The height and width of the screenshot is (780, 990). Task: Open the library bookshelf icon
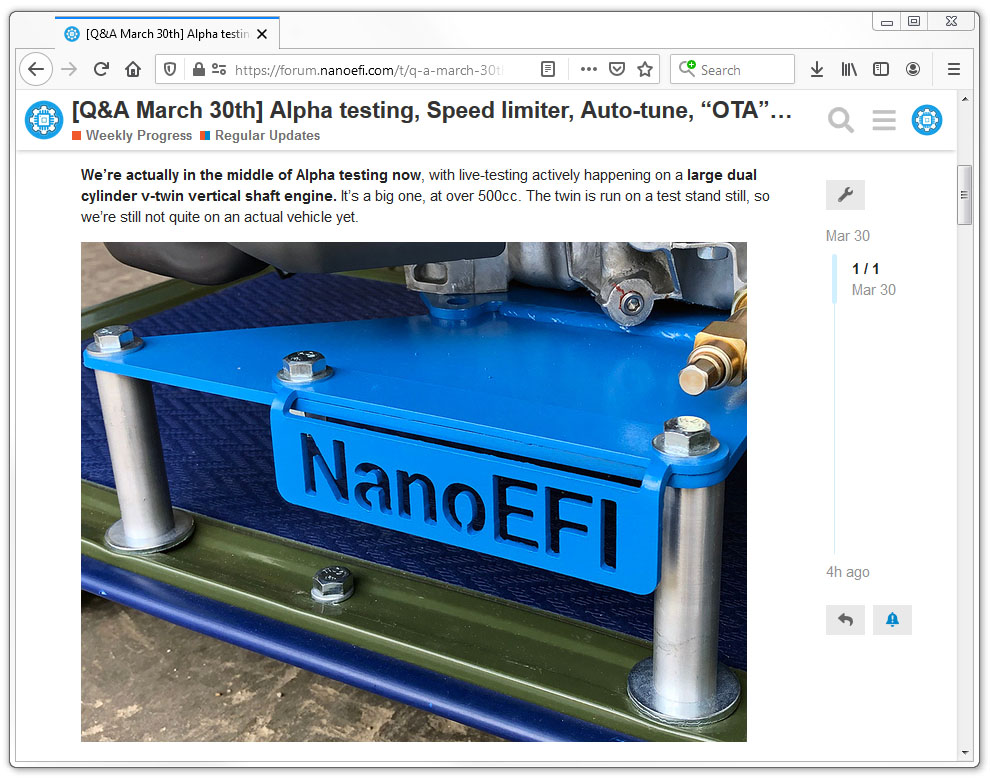849,69
